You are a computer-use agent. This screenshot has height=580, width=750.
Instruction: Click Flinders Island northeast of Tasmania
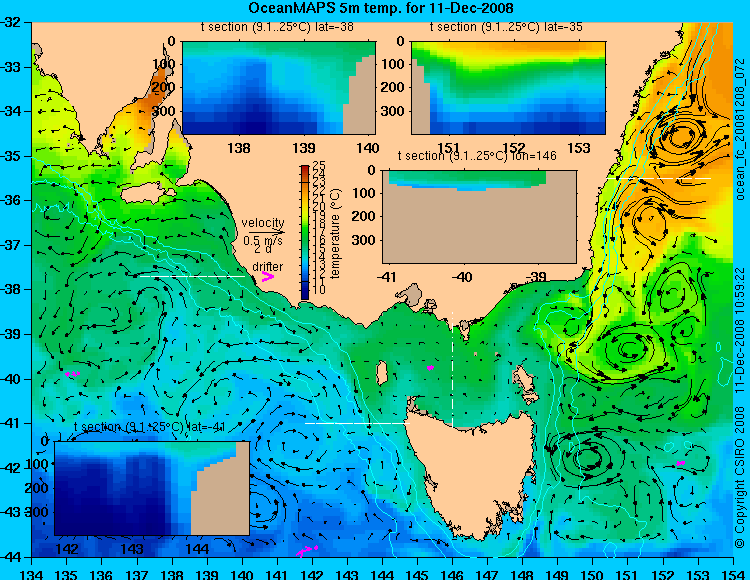coord(524,379)
